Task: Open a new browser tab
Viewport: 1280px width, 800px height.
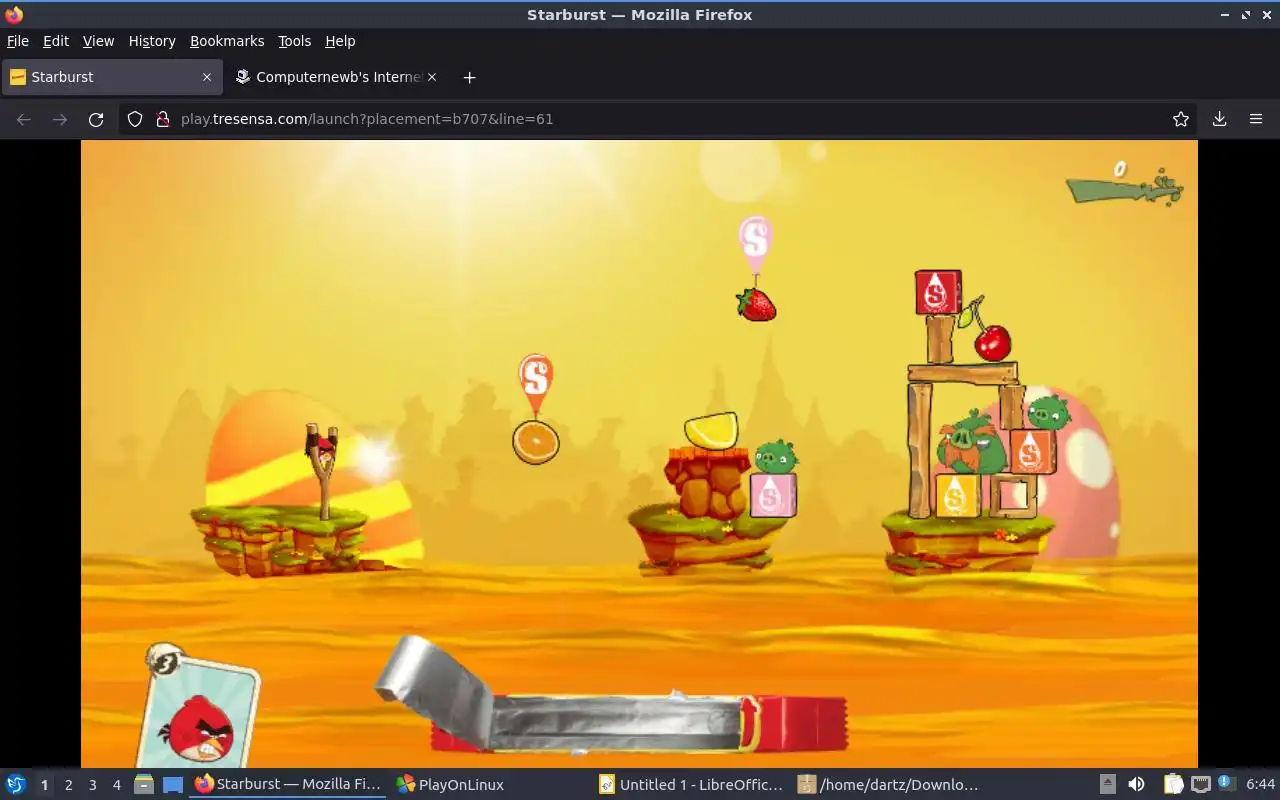Action: pos(469,77)
